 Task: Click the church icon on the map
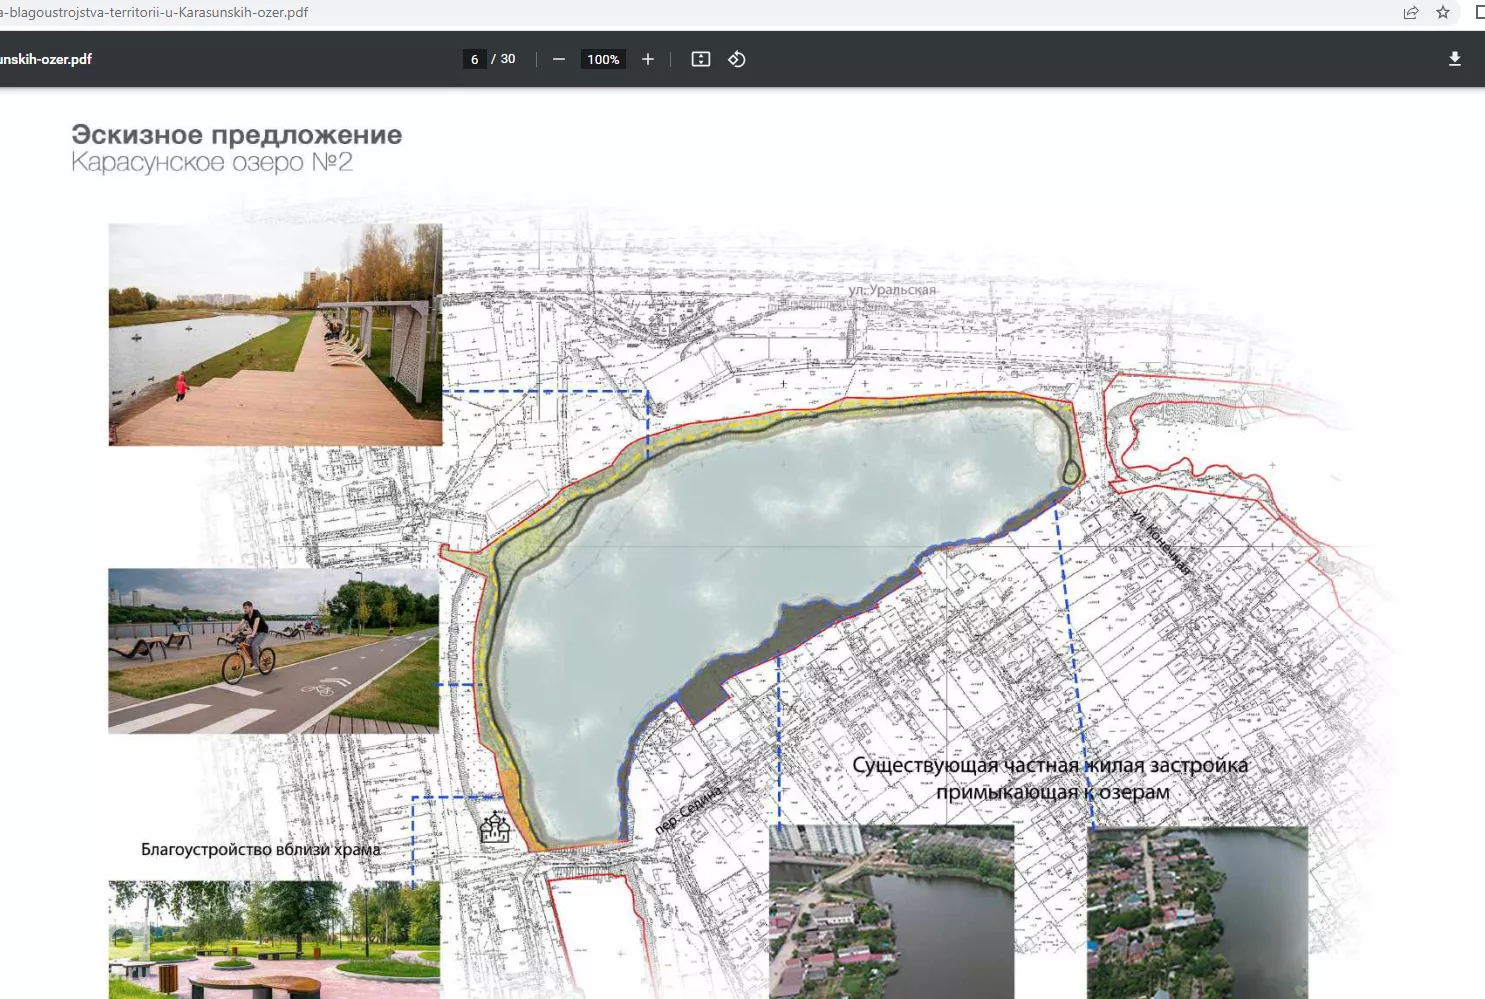click(495, 828)
